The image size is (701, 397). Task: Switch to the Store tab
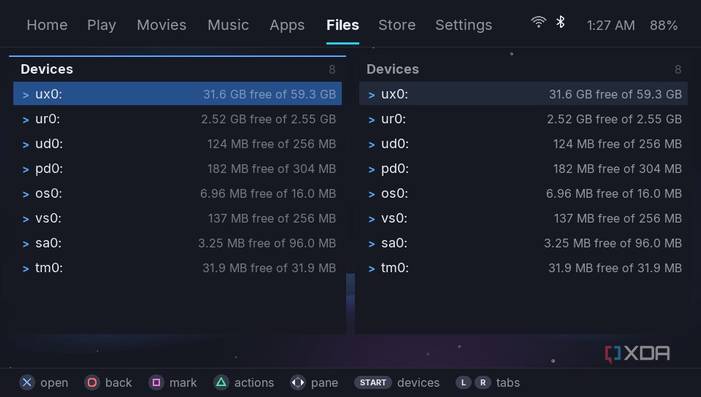(397, 25)
